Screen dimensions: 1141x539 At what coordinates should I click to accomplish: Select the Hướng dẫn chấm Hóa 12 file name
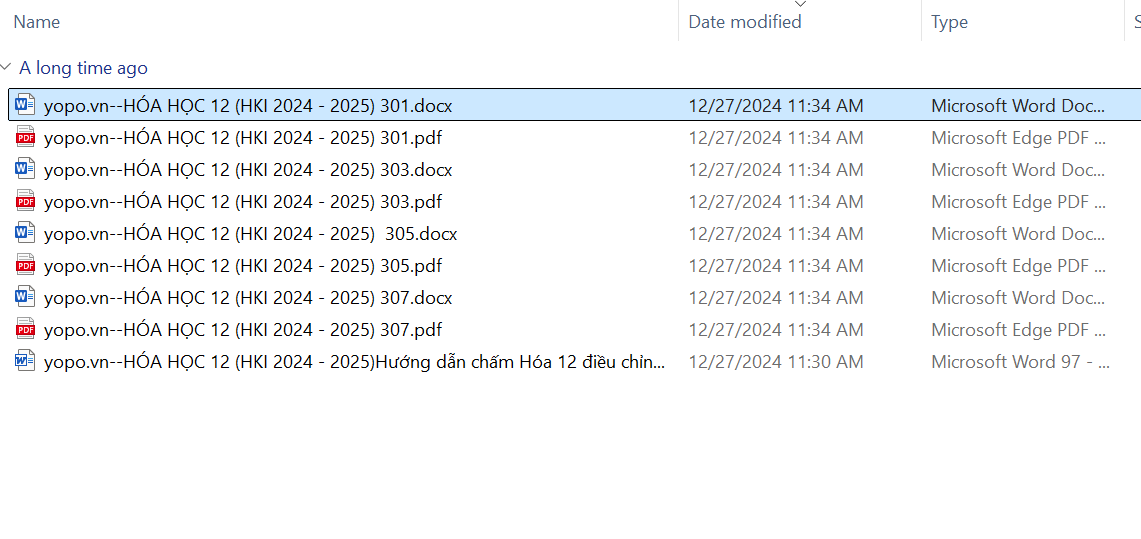[x=355, y=361]
